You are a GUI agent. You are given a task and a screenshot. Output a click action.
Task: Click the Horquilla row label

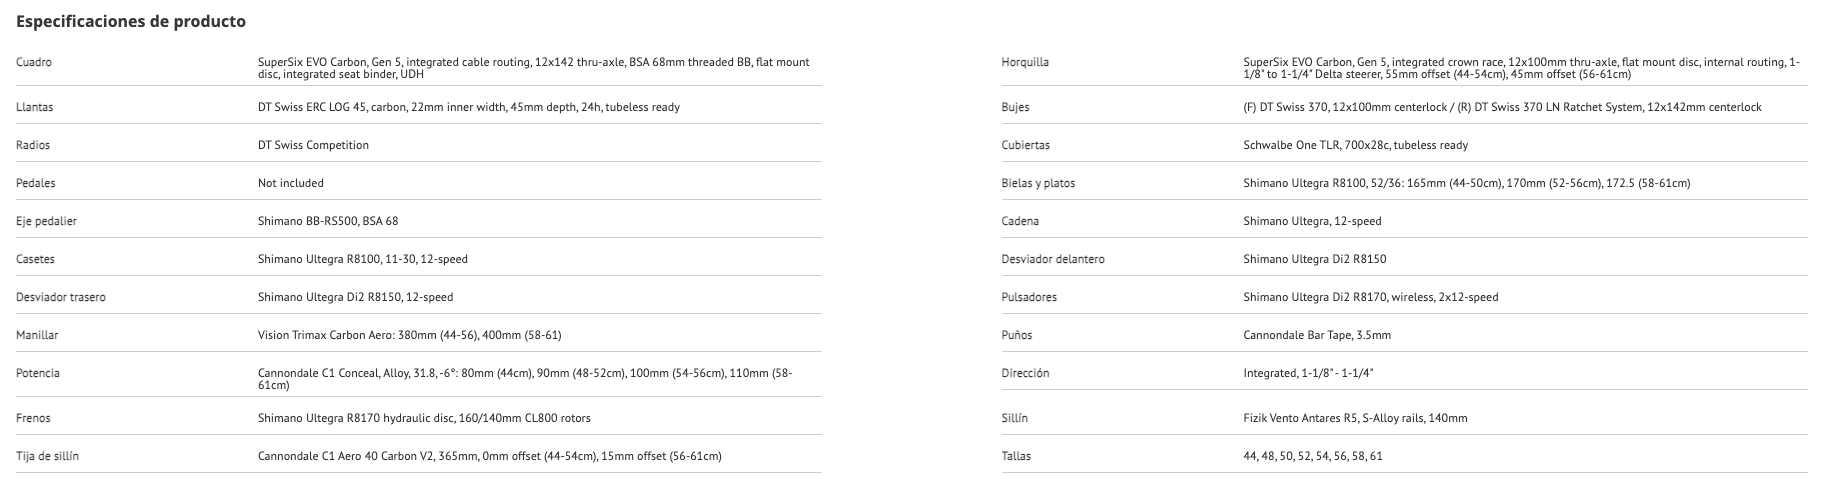click(1025, 62)
